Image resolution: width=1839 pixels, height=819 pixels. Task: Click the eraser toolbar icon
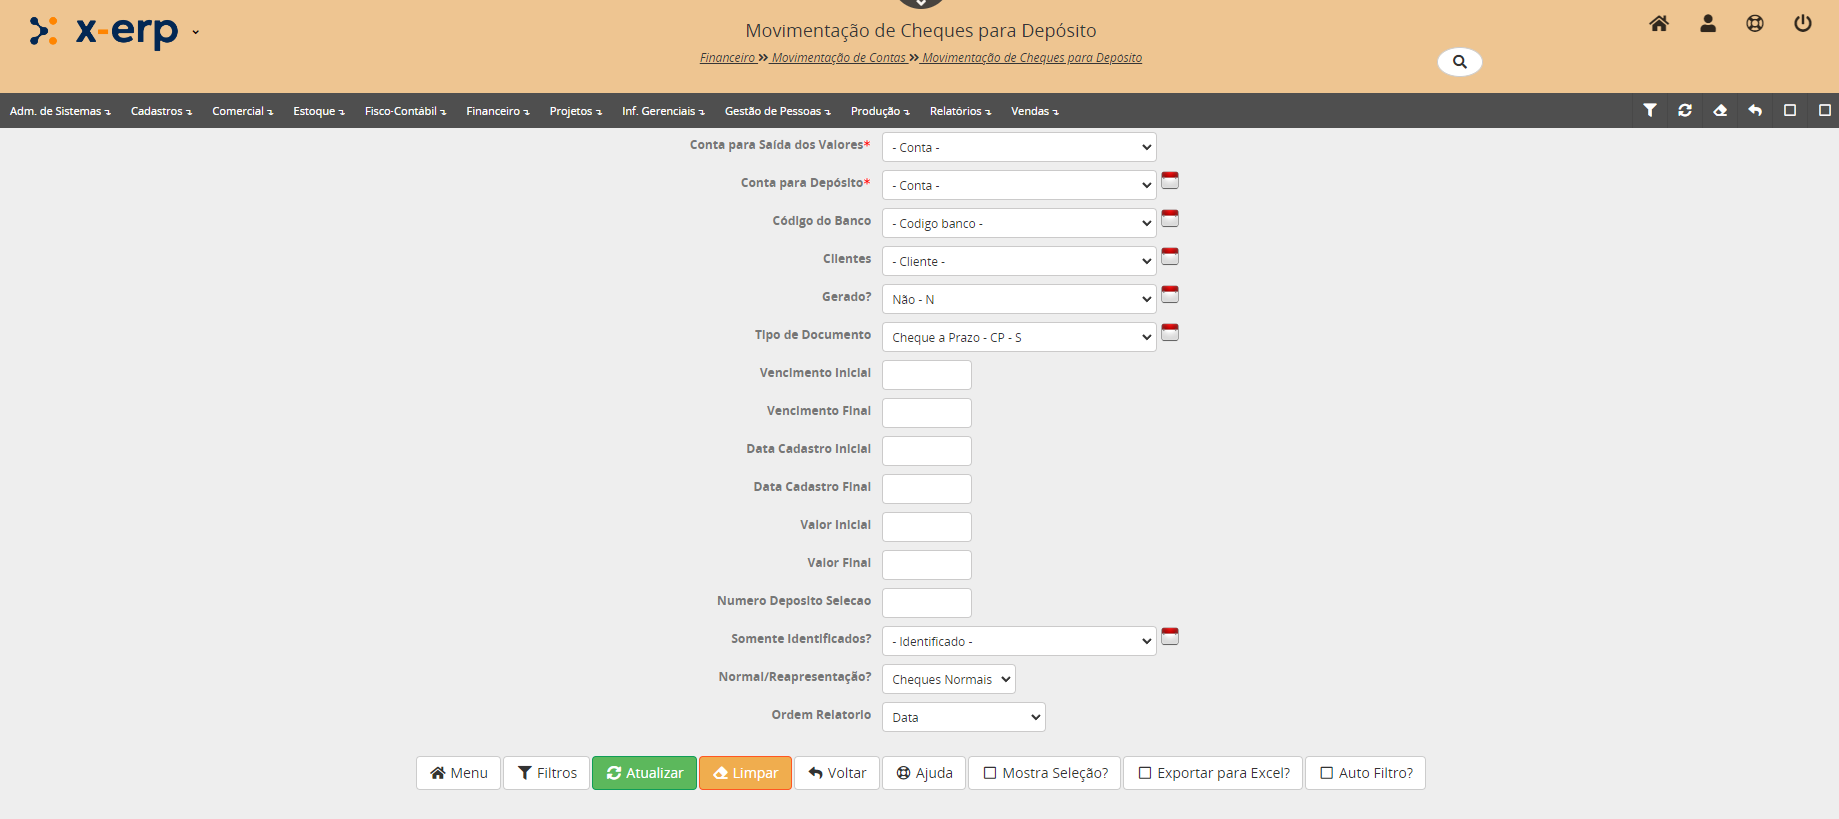click(1720, 111)
